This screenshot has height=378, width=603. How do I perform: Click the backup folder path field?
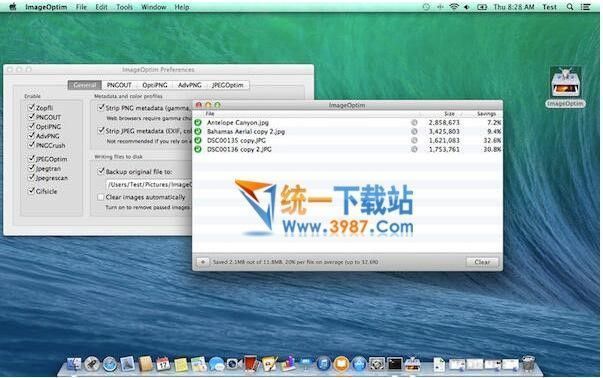[149, 185]
